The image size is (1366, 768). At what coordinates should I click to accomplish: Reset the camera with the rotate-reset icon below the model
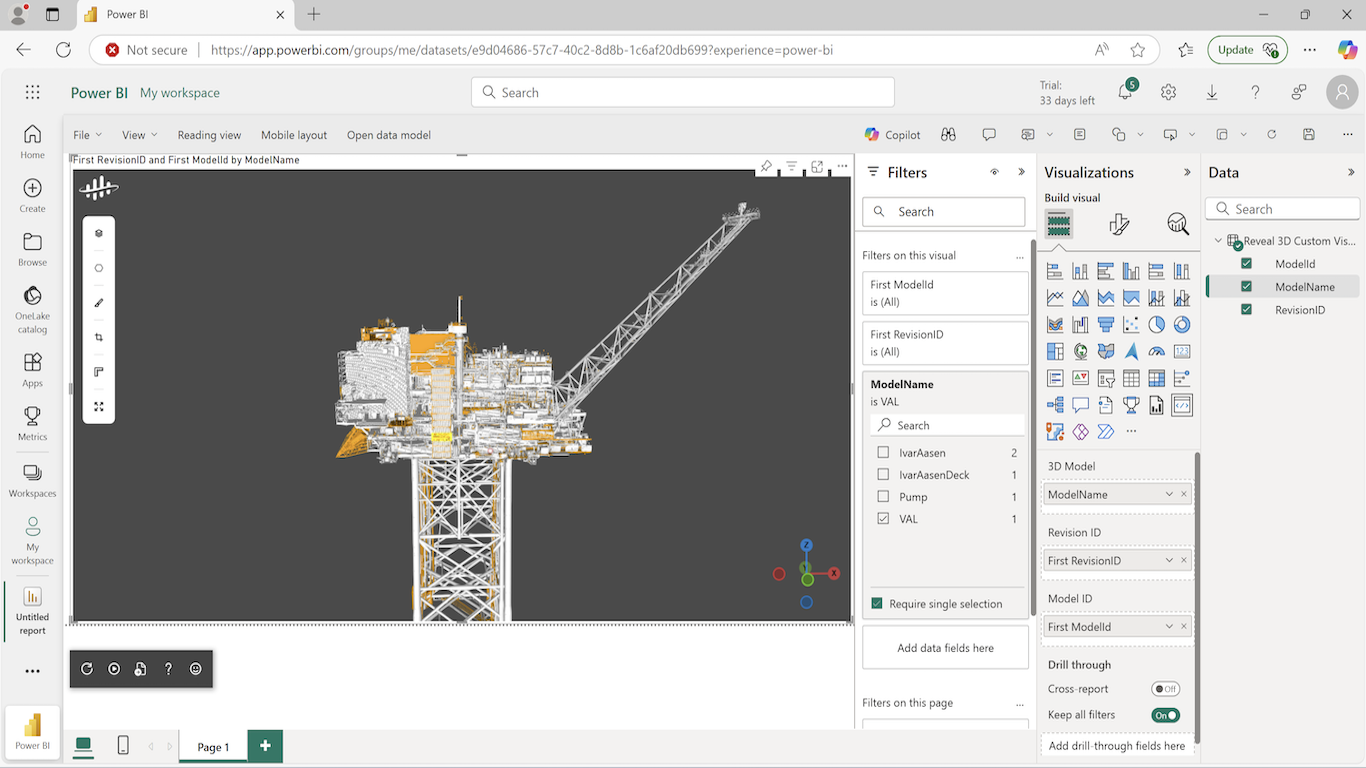[x=87, y=669]
